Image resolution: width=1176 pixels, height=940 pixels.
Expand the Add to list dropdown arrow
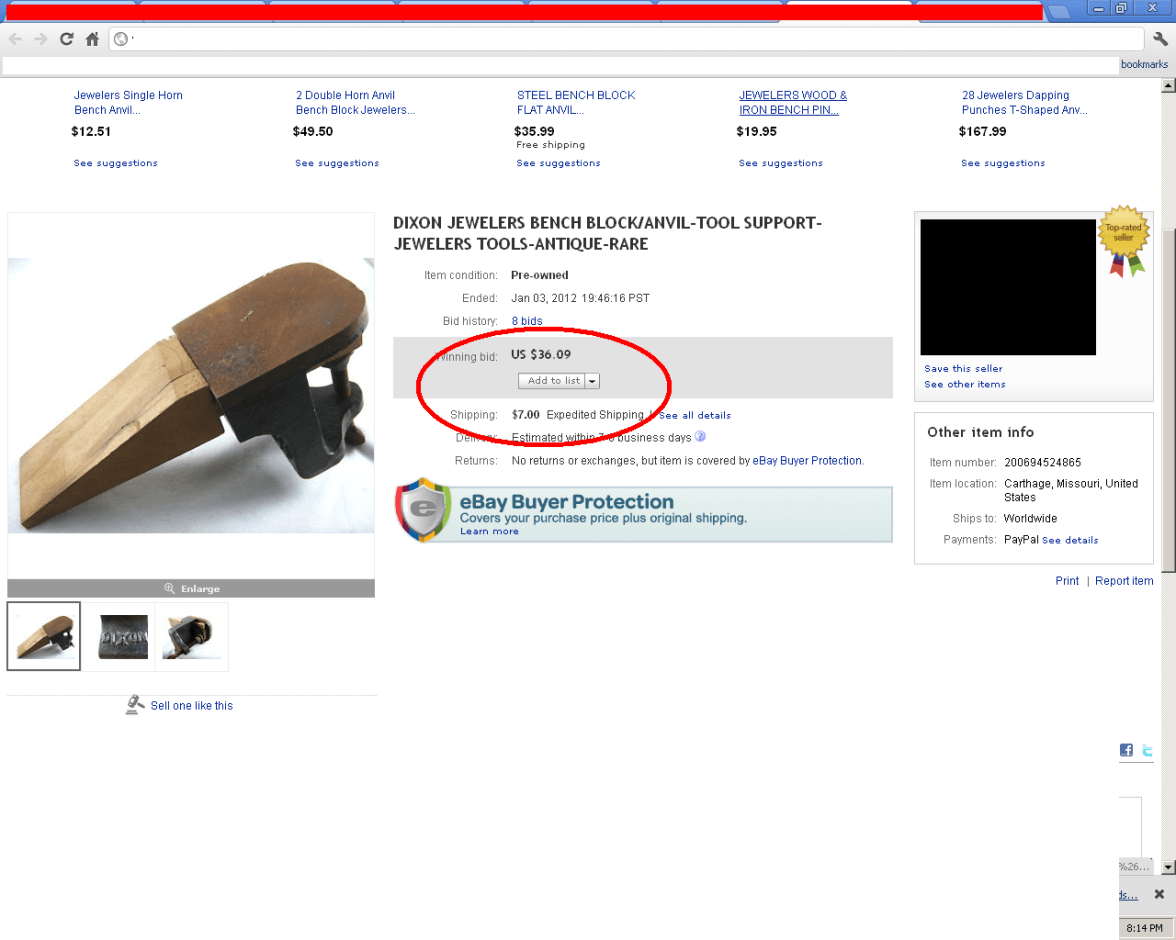592,381
